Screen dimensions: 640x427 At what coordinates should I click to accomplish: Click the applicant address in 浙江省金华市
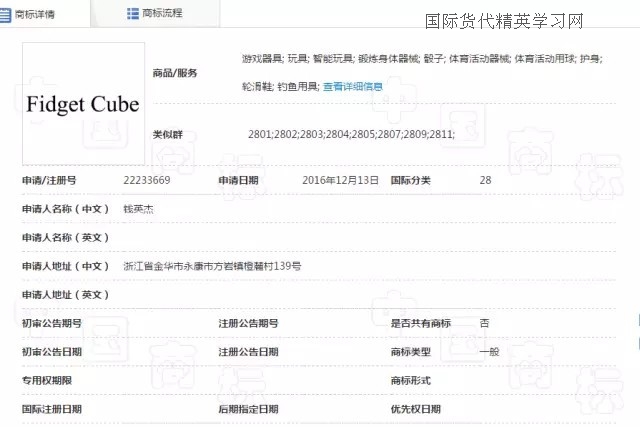212,266
